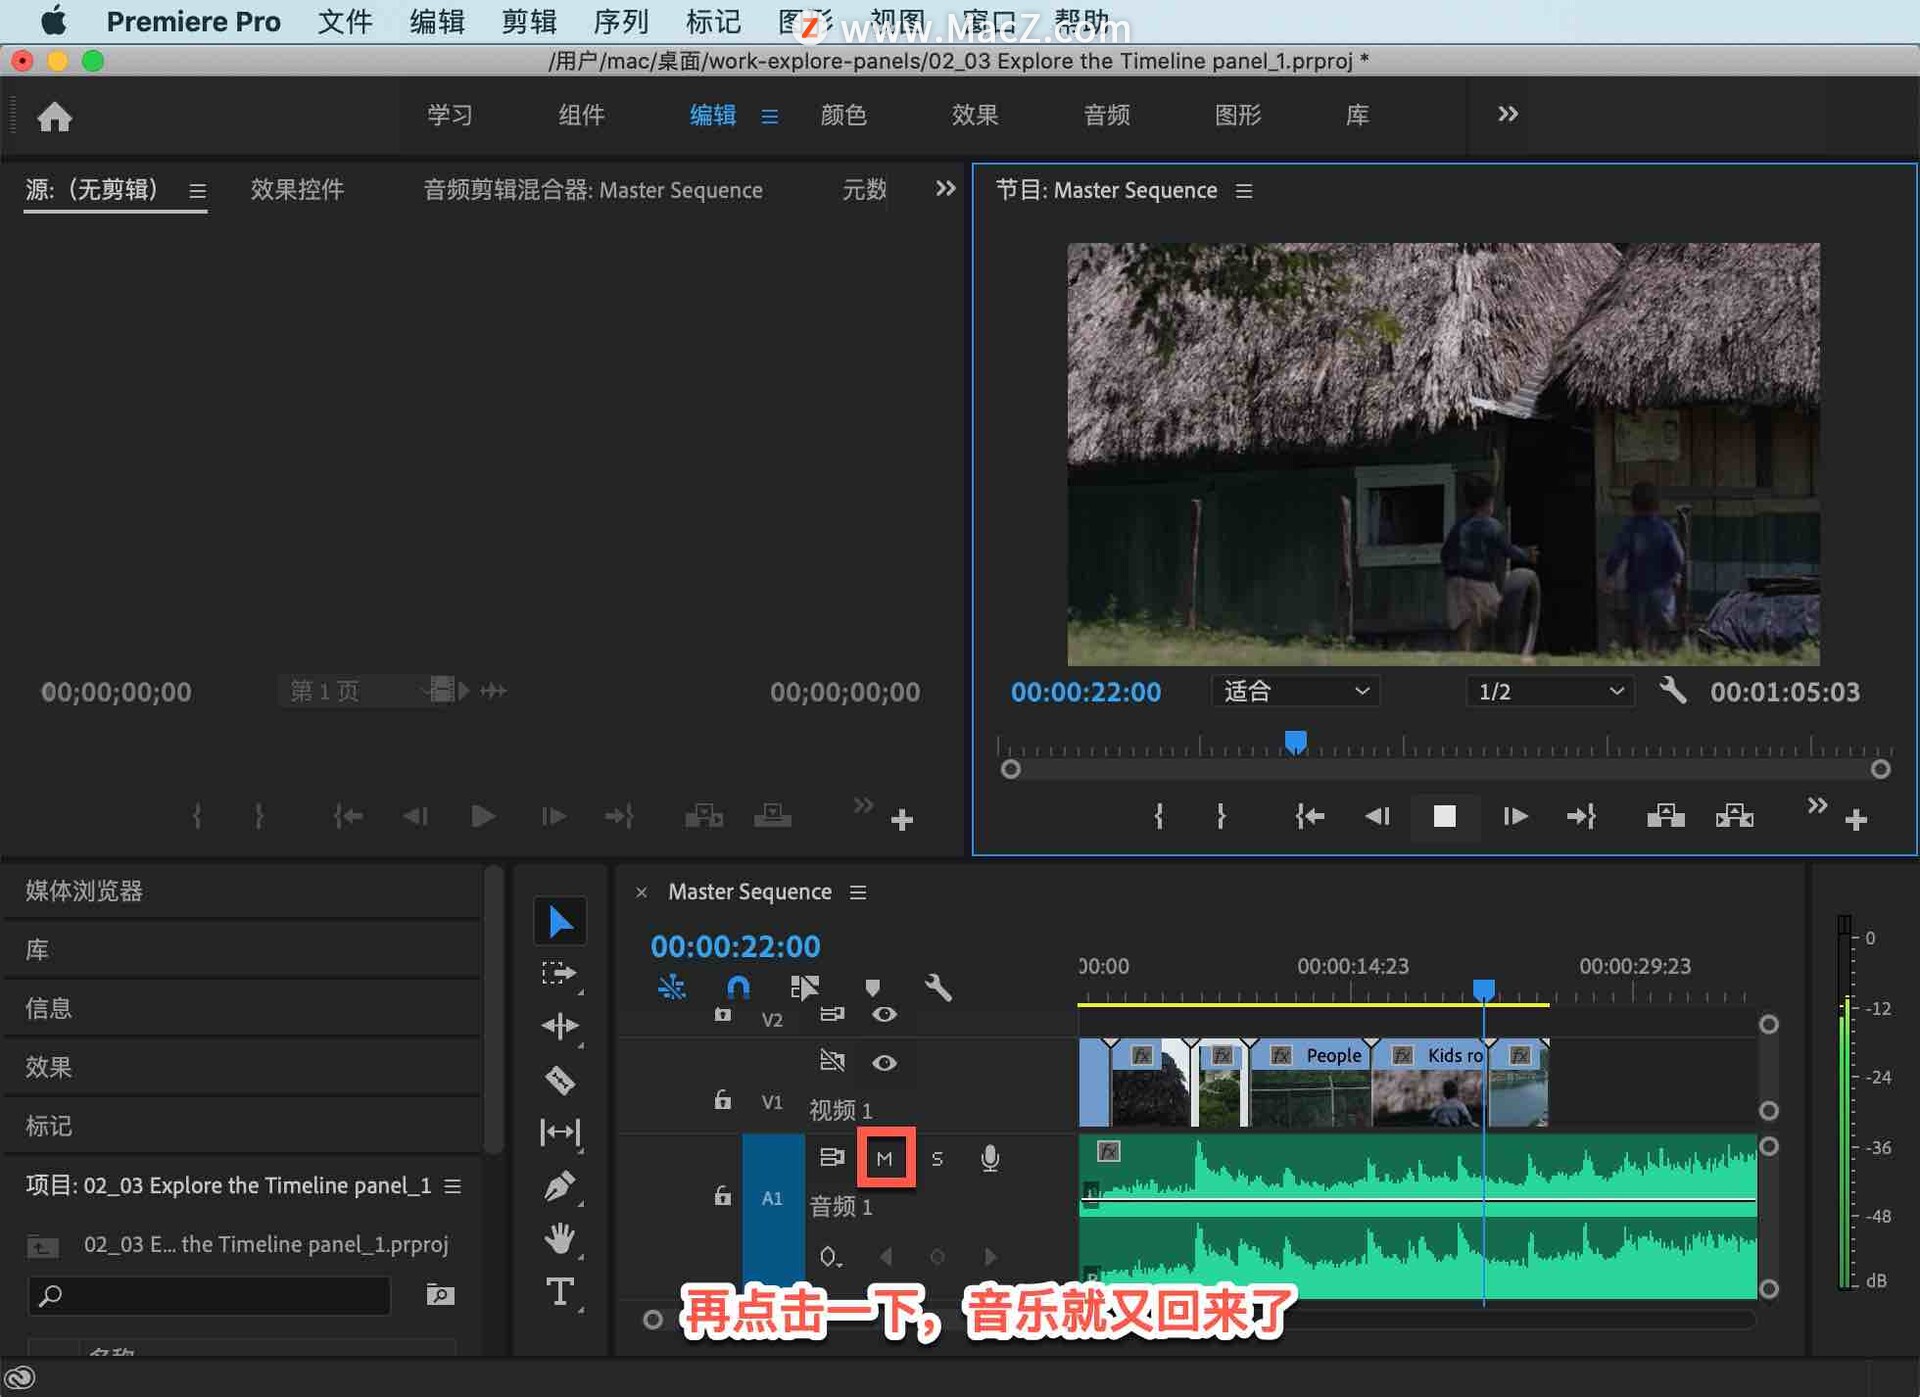
Task: Step back one frame in Program Monitor
Action: (x=1377, y=816)
